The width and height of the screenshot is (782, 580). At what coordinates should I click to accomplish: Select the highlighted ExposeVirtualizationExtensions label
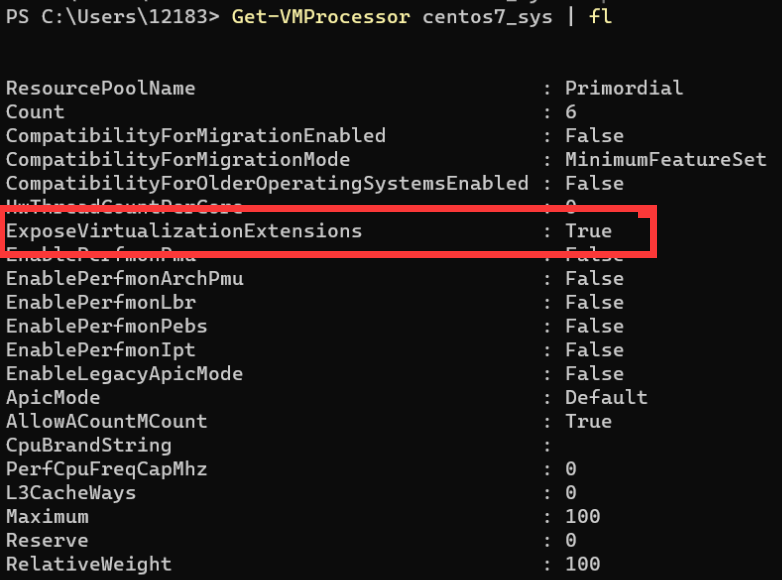[x=184, y=231]
